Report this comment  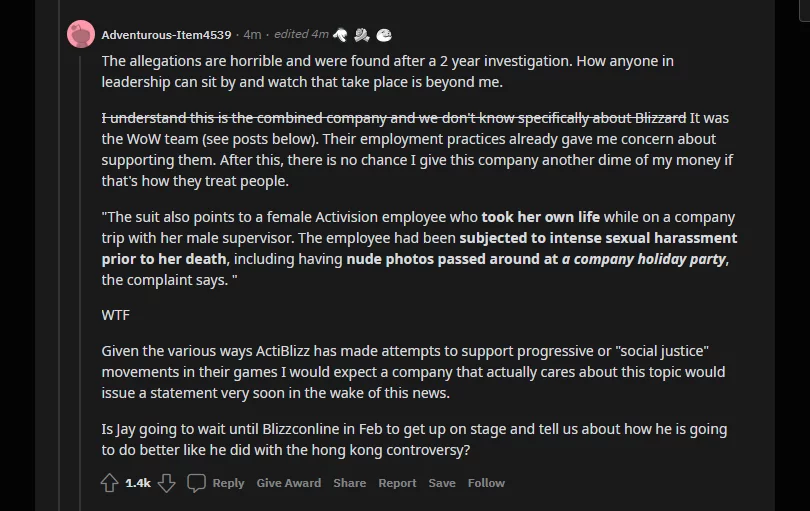point(397,483)
